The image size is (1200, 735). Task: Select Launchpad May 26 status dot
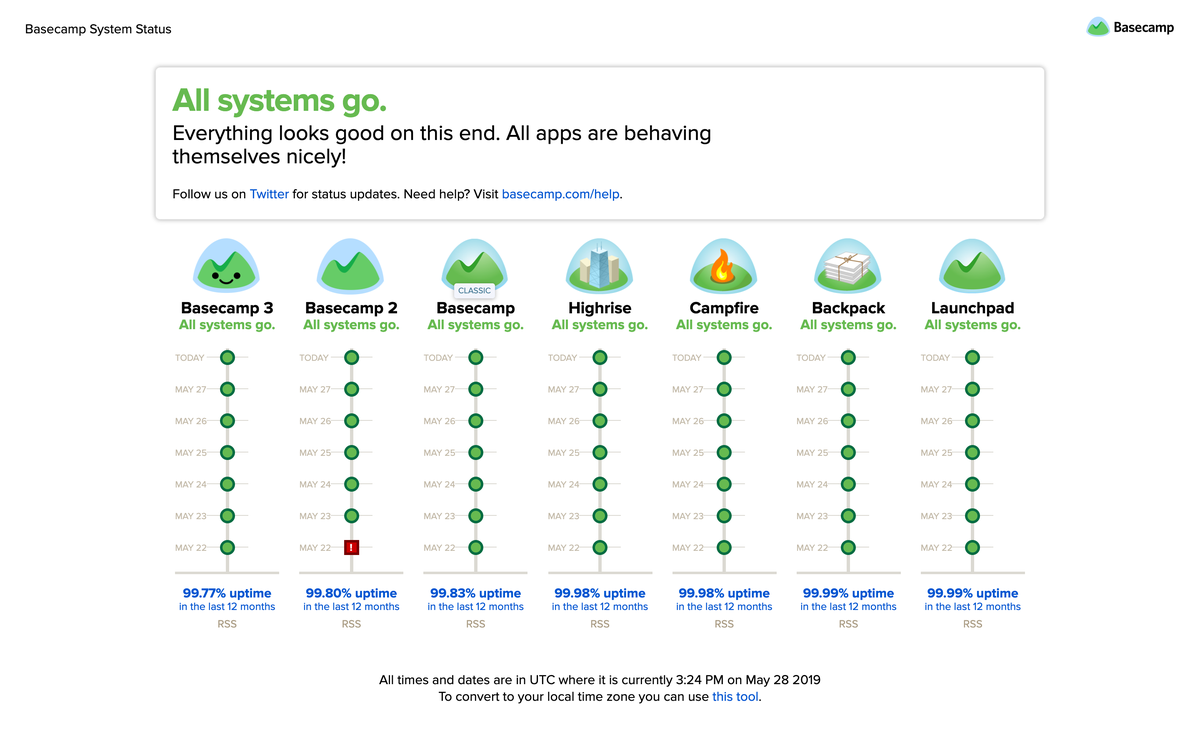point(972,421)
